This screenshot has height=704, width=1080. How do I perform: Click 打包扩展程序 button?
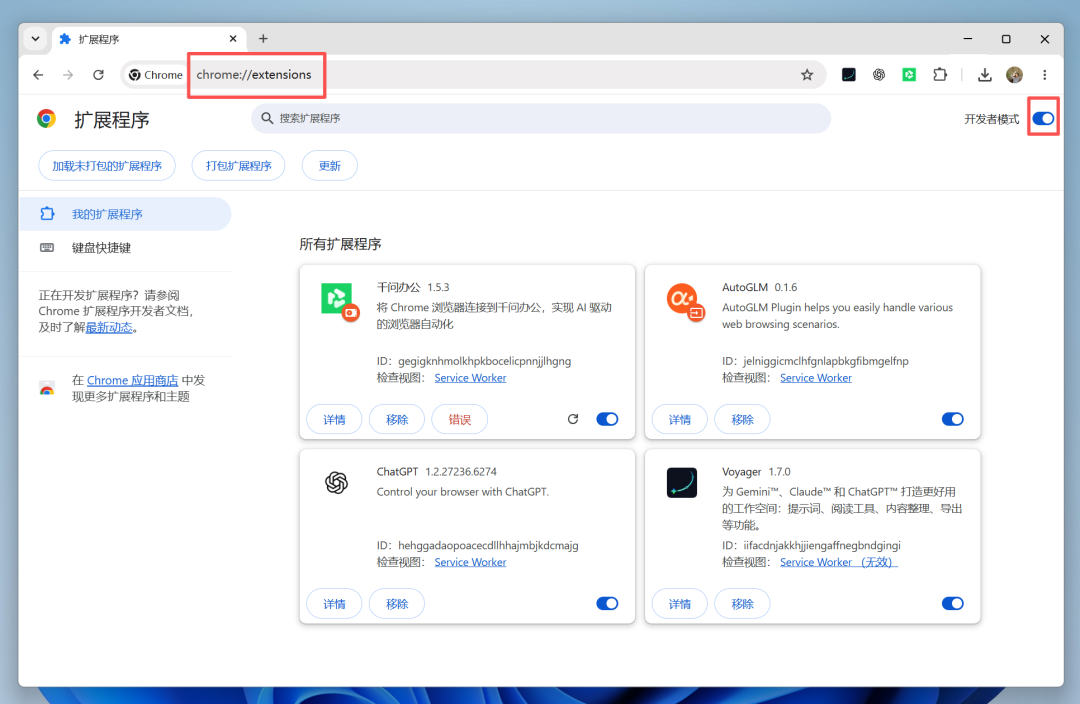tap(238, 165)
